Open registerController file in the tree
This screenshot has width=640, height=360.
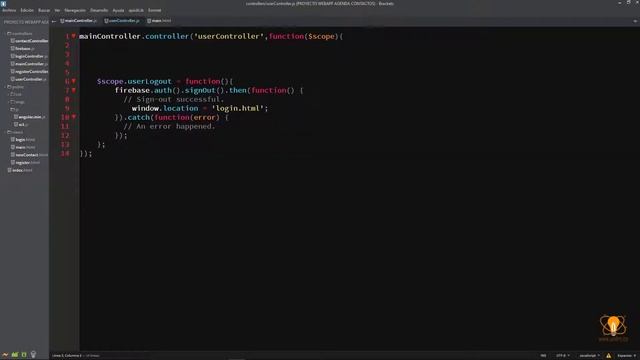pos(29,72)
